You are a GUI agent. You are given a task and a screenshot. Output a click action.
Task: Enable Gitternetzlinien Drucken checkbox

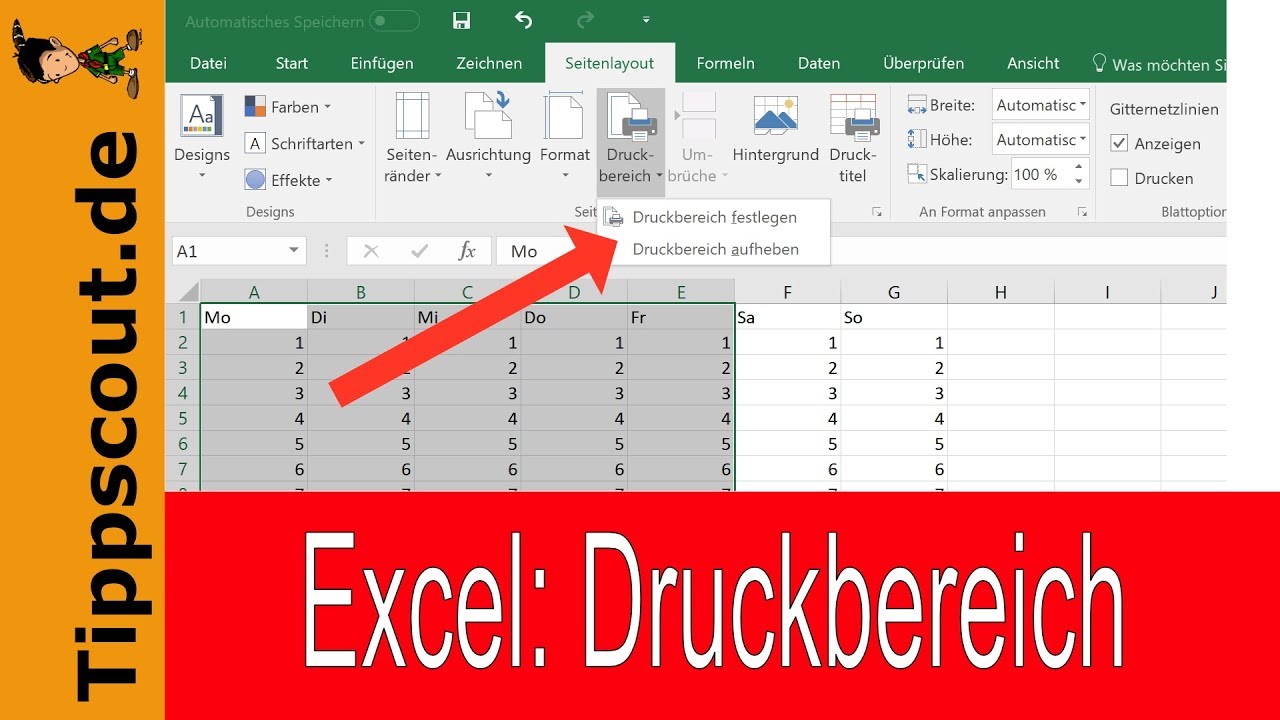(1120, 178)
